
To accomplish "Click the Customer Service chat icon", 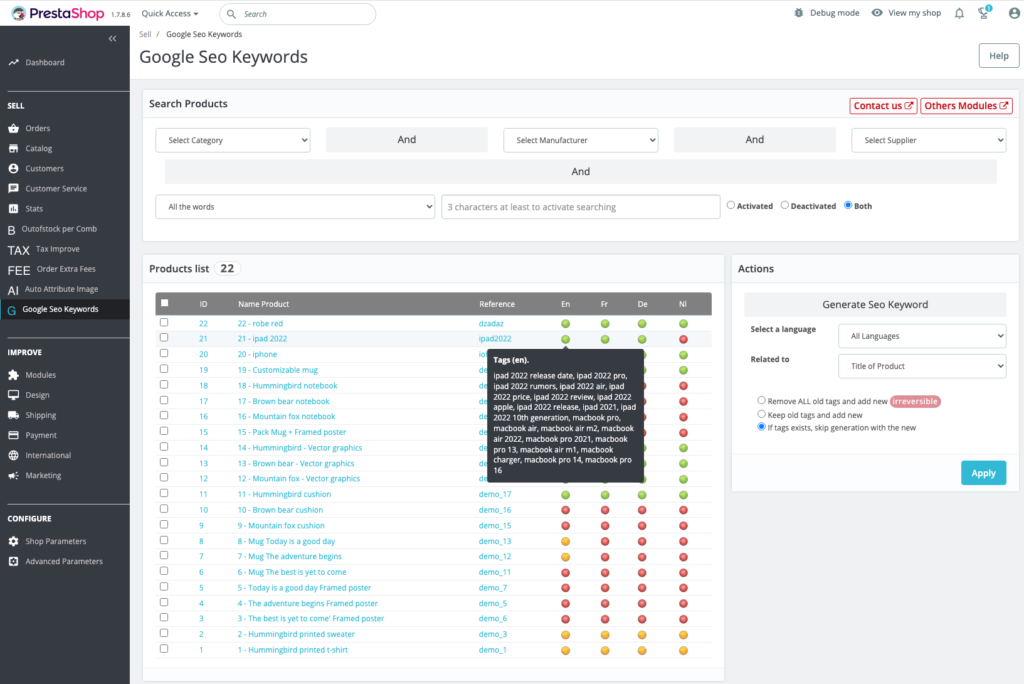I will (x=13, y=189).
